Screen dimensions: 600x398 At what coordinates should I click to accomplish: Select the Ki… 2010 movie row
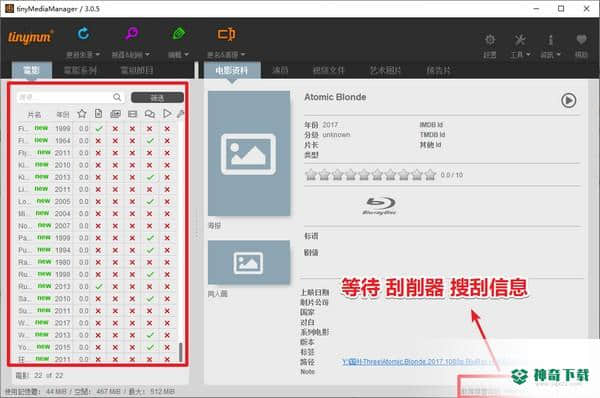pos(96,165)
